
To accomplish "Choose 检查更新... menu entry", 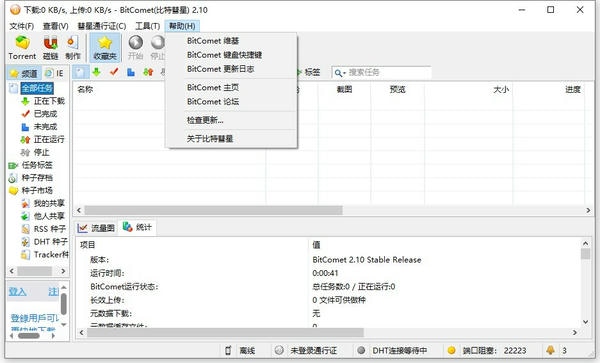I will (231, 120).
